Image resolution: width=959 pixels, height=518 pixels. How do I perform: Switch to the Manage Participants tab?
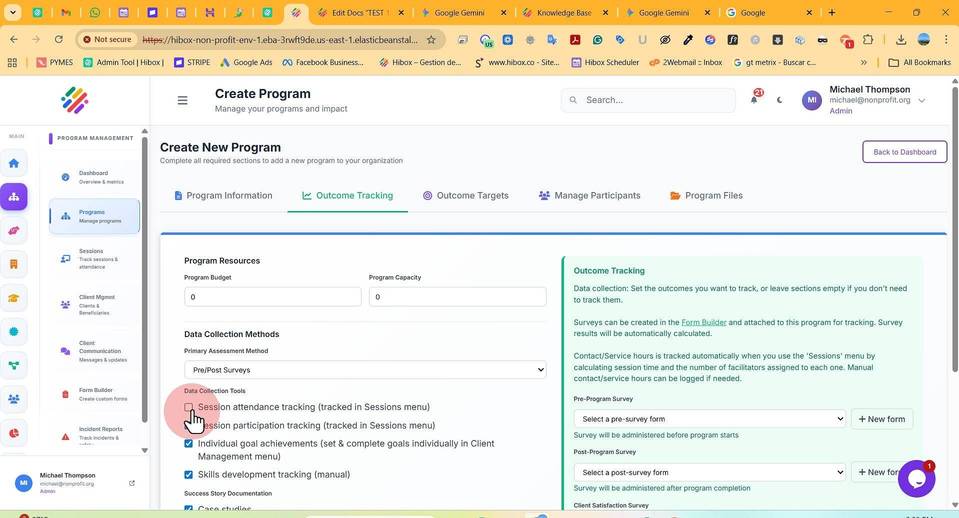[590, 196]
